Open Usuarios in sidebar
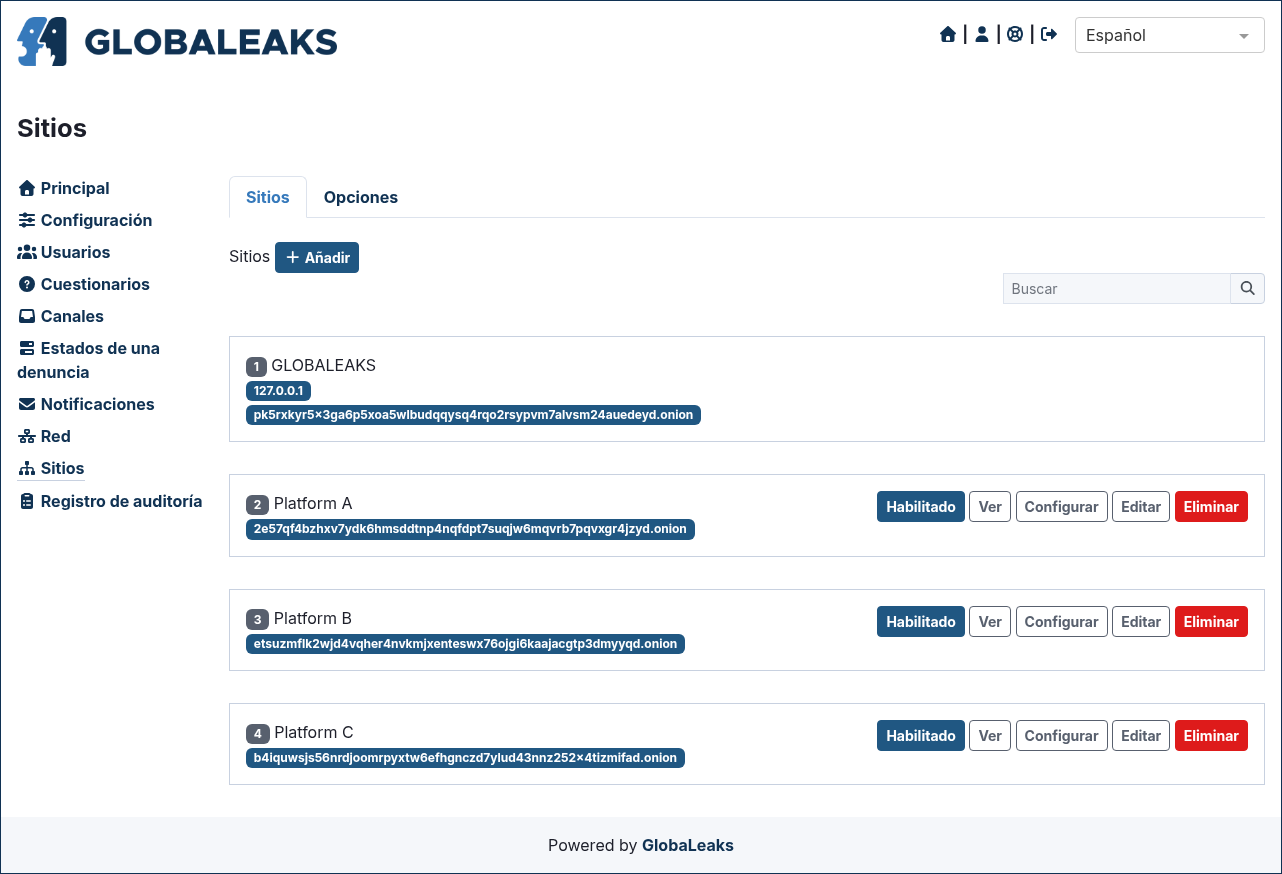Viewport: 1282px width, 874px height. (64, 252)
